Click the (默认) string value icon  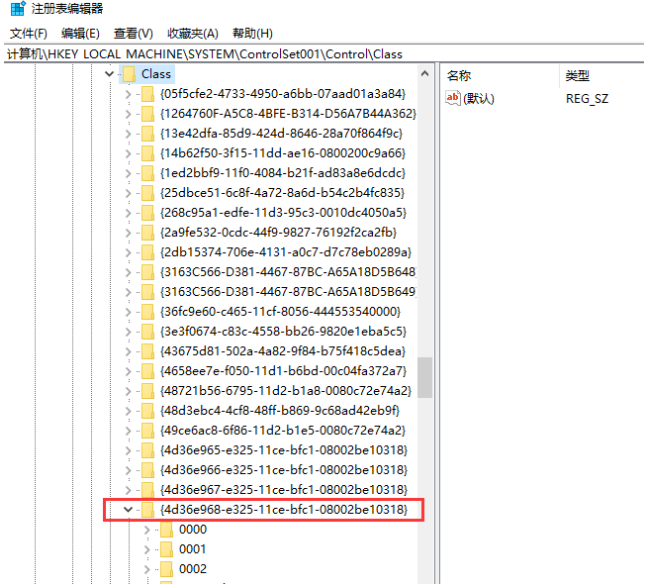coord(453,98)
